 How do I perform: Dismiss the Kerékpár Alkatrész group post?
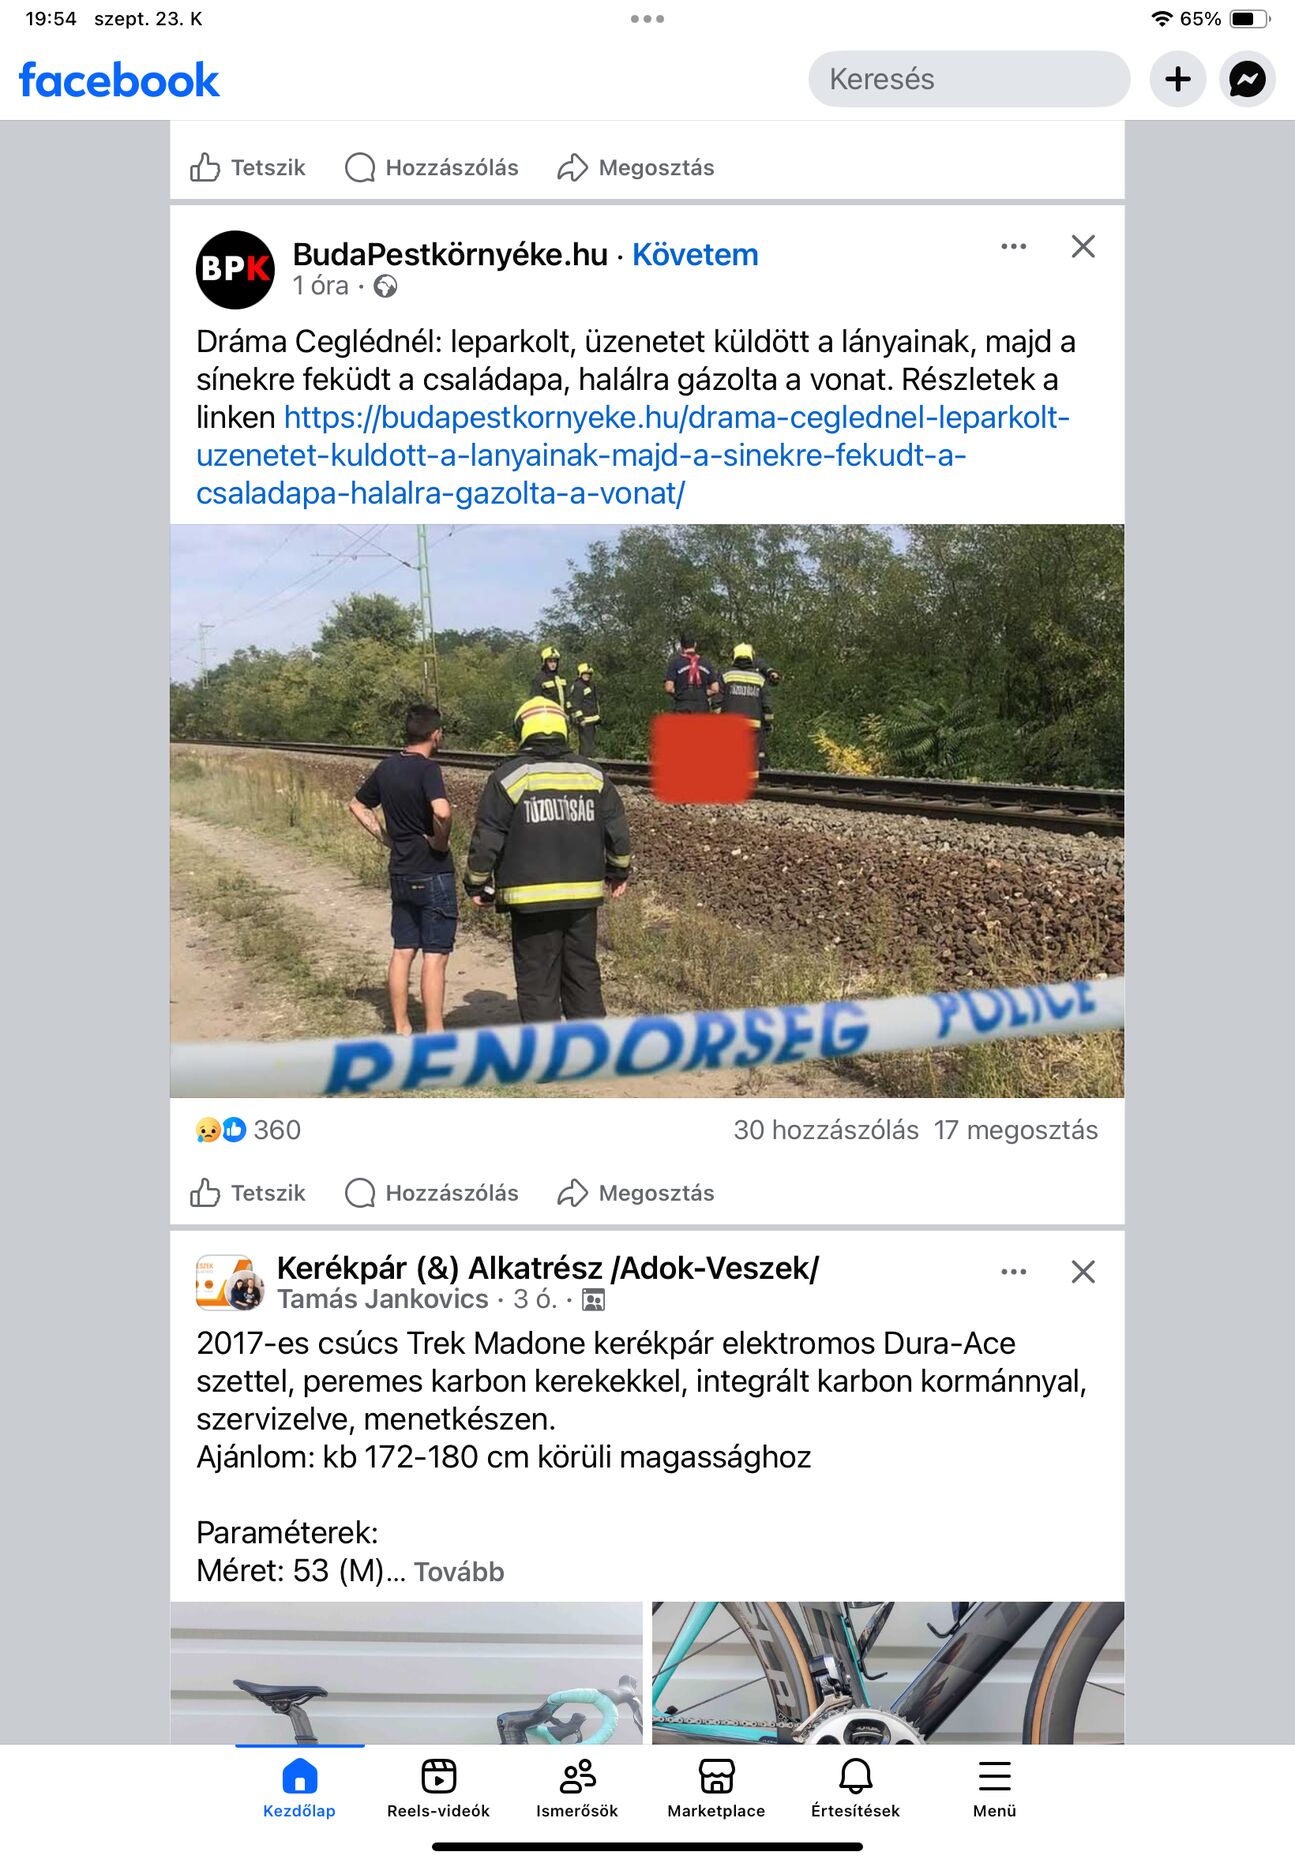pyautogui.click(x=1083, y=1272)
